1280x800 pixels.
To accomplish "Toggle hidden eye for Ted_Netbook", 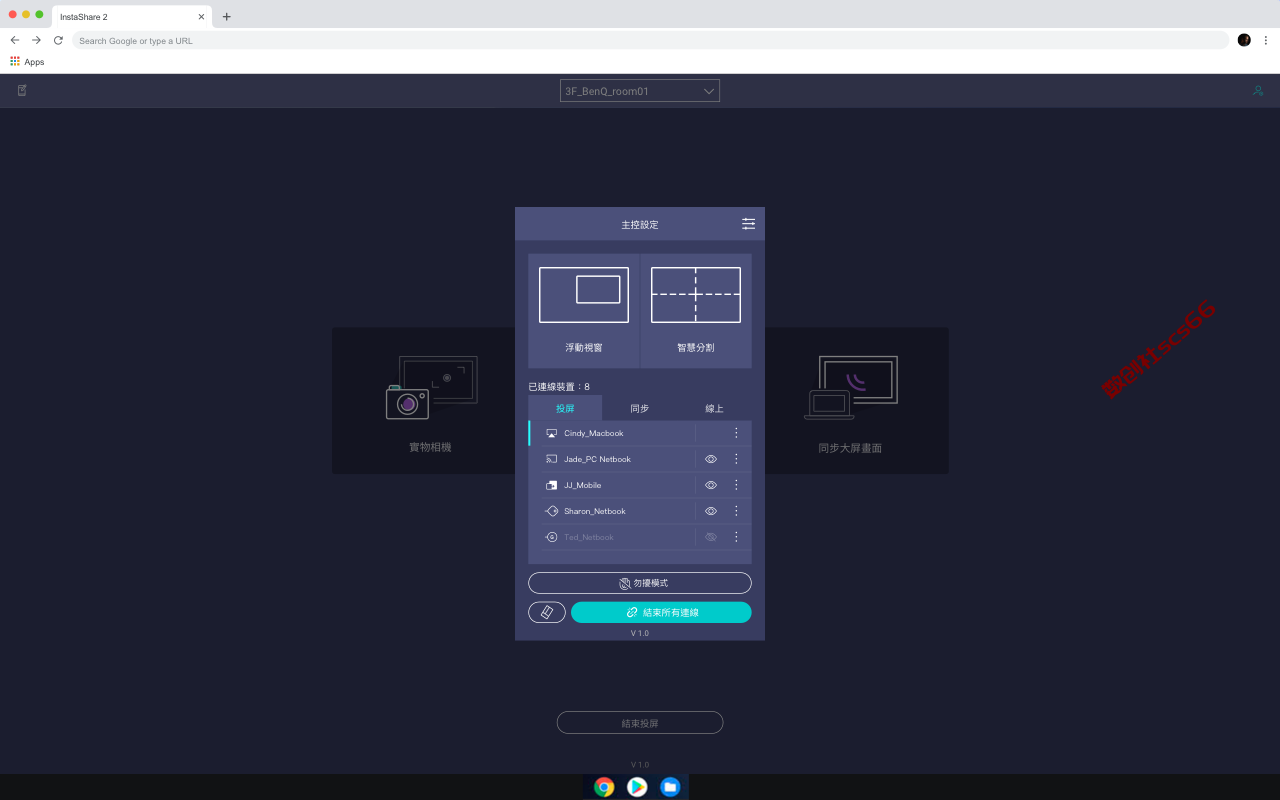I will (711, 537).
